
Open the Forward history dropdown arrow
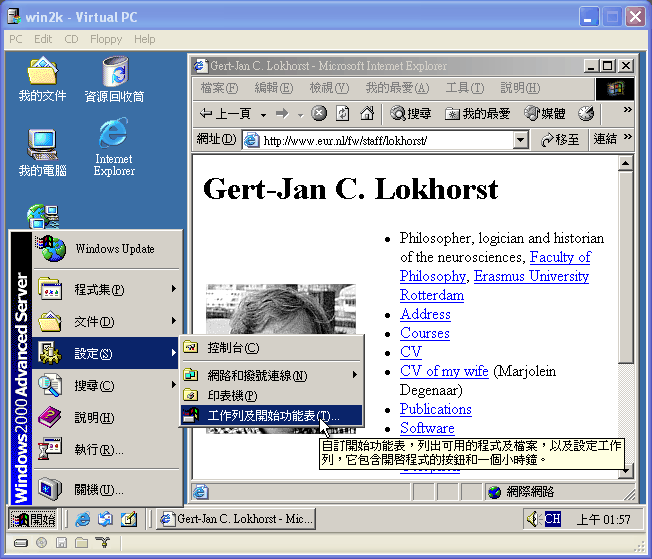click(300, 114)
